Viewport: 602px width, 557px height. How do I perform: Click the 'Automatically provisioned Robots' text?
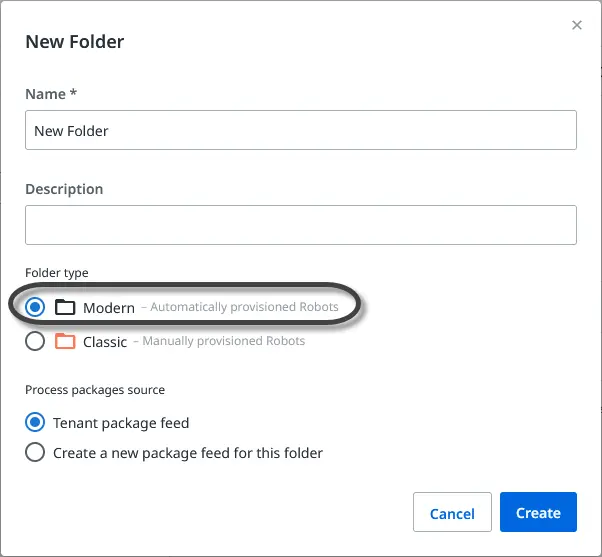click(244, 307)
